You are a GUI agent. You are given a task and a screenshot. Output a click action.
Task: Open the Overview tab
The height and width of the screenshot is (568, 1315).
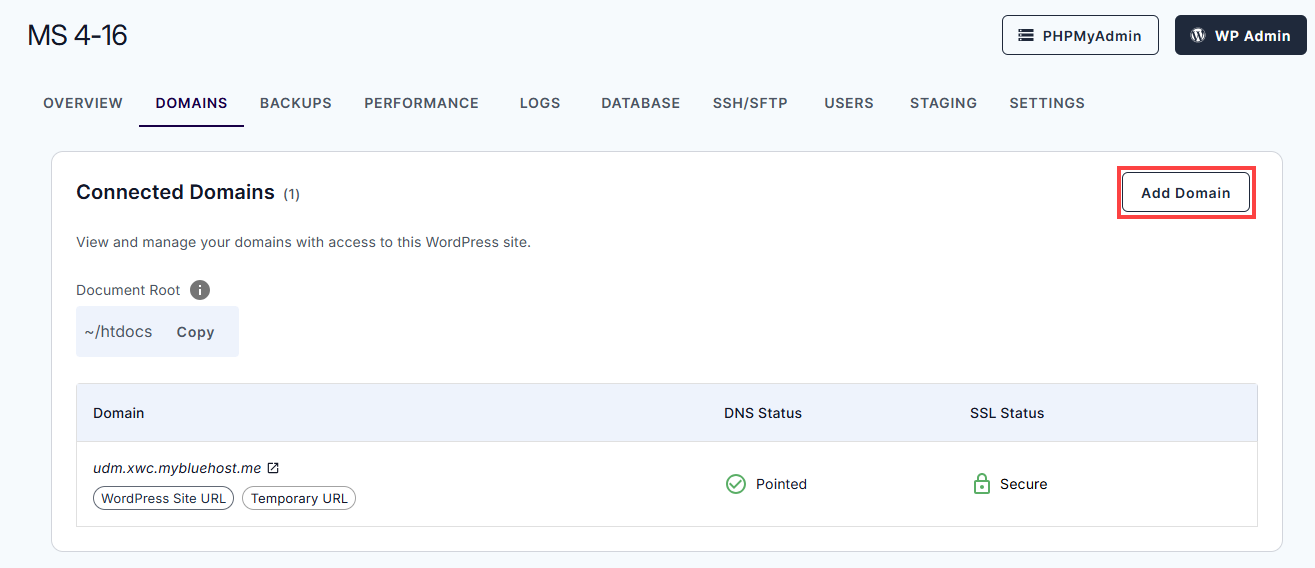[x=83, y=103]
